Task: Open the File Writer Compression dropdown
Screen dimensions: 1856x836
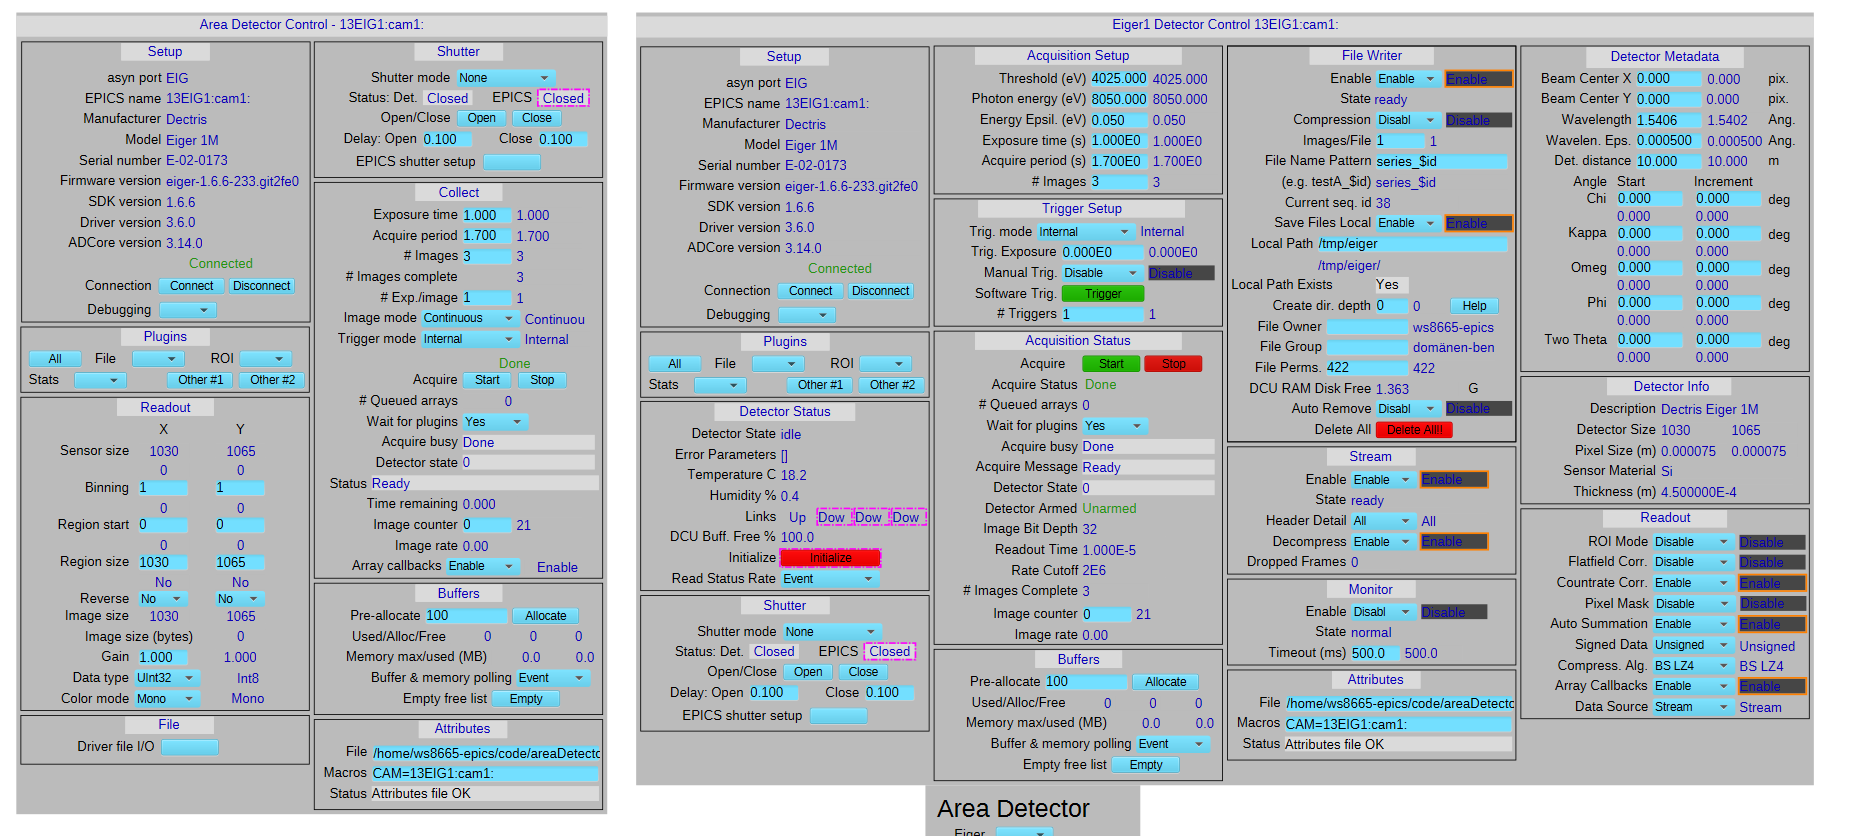Action: 1407,120
